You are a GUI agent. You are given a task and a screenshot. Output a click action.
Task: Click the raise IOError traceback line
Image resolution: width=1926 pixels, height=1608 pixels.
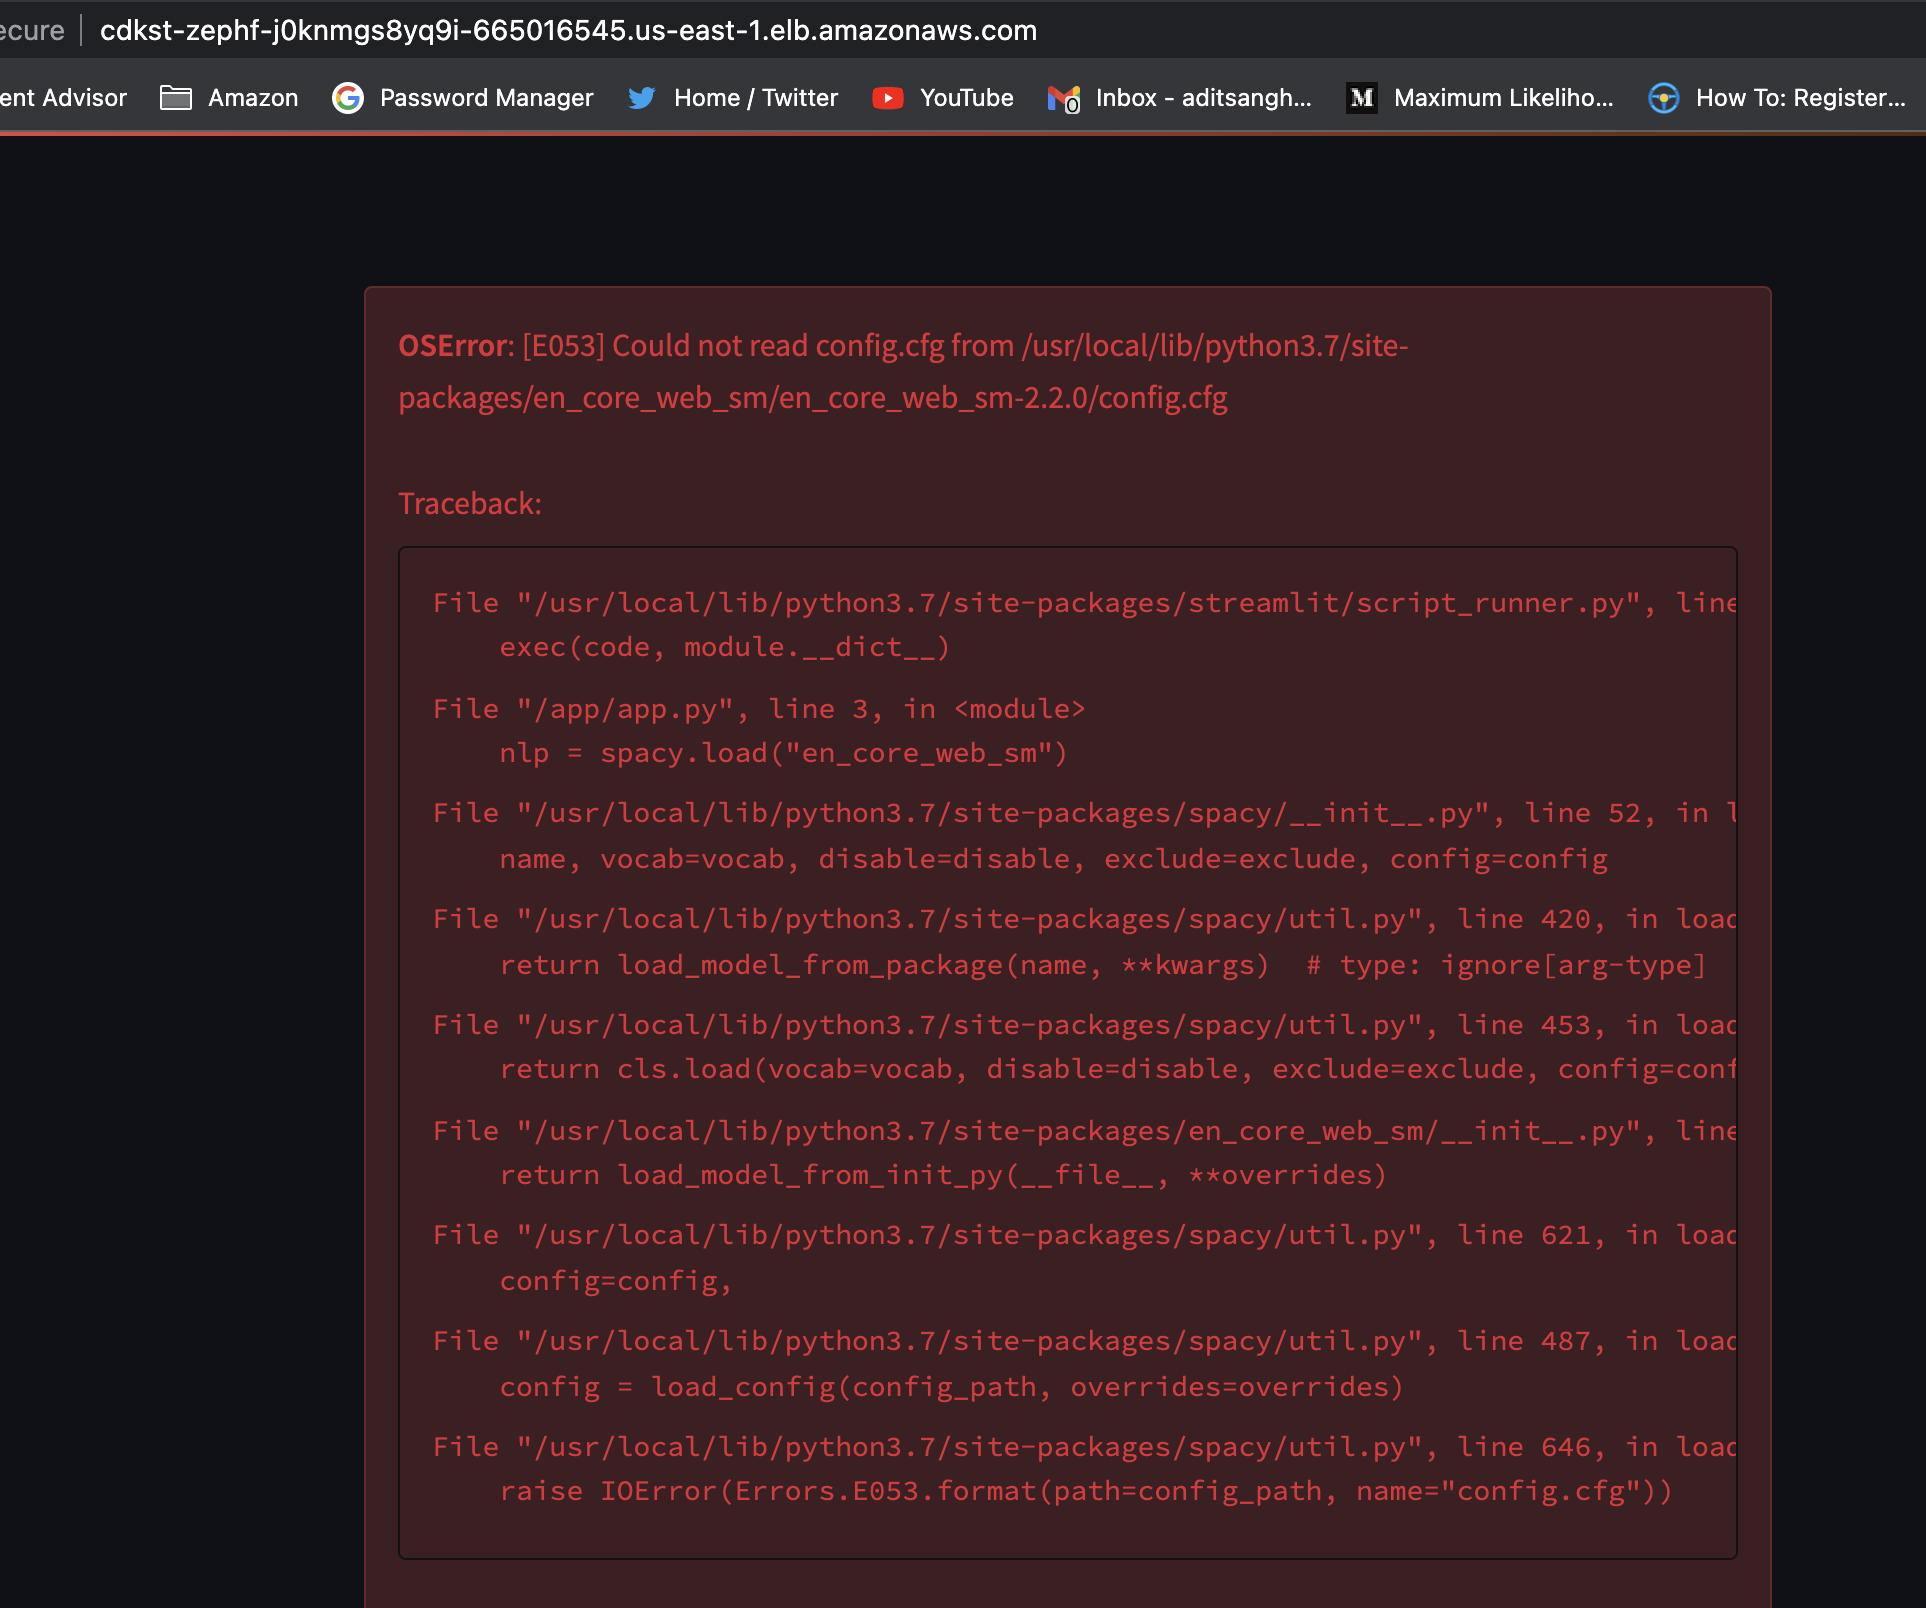click(1085, 1491)
